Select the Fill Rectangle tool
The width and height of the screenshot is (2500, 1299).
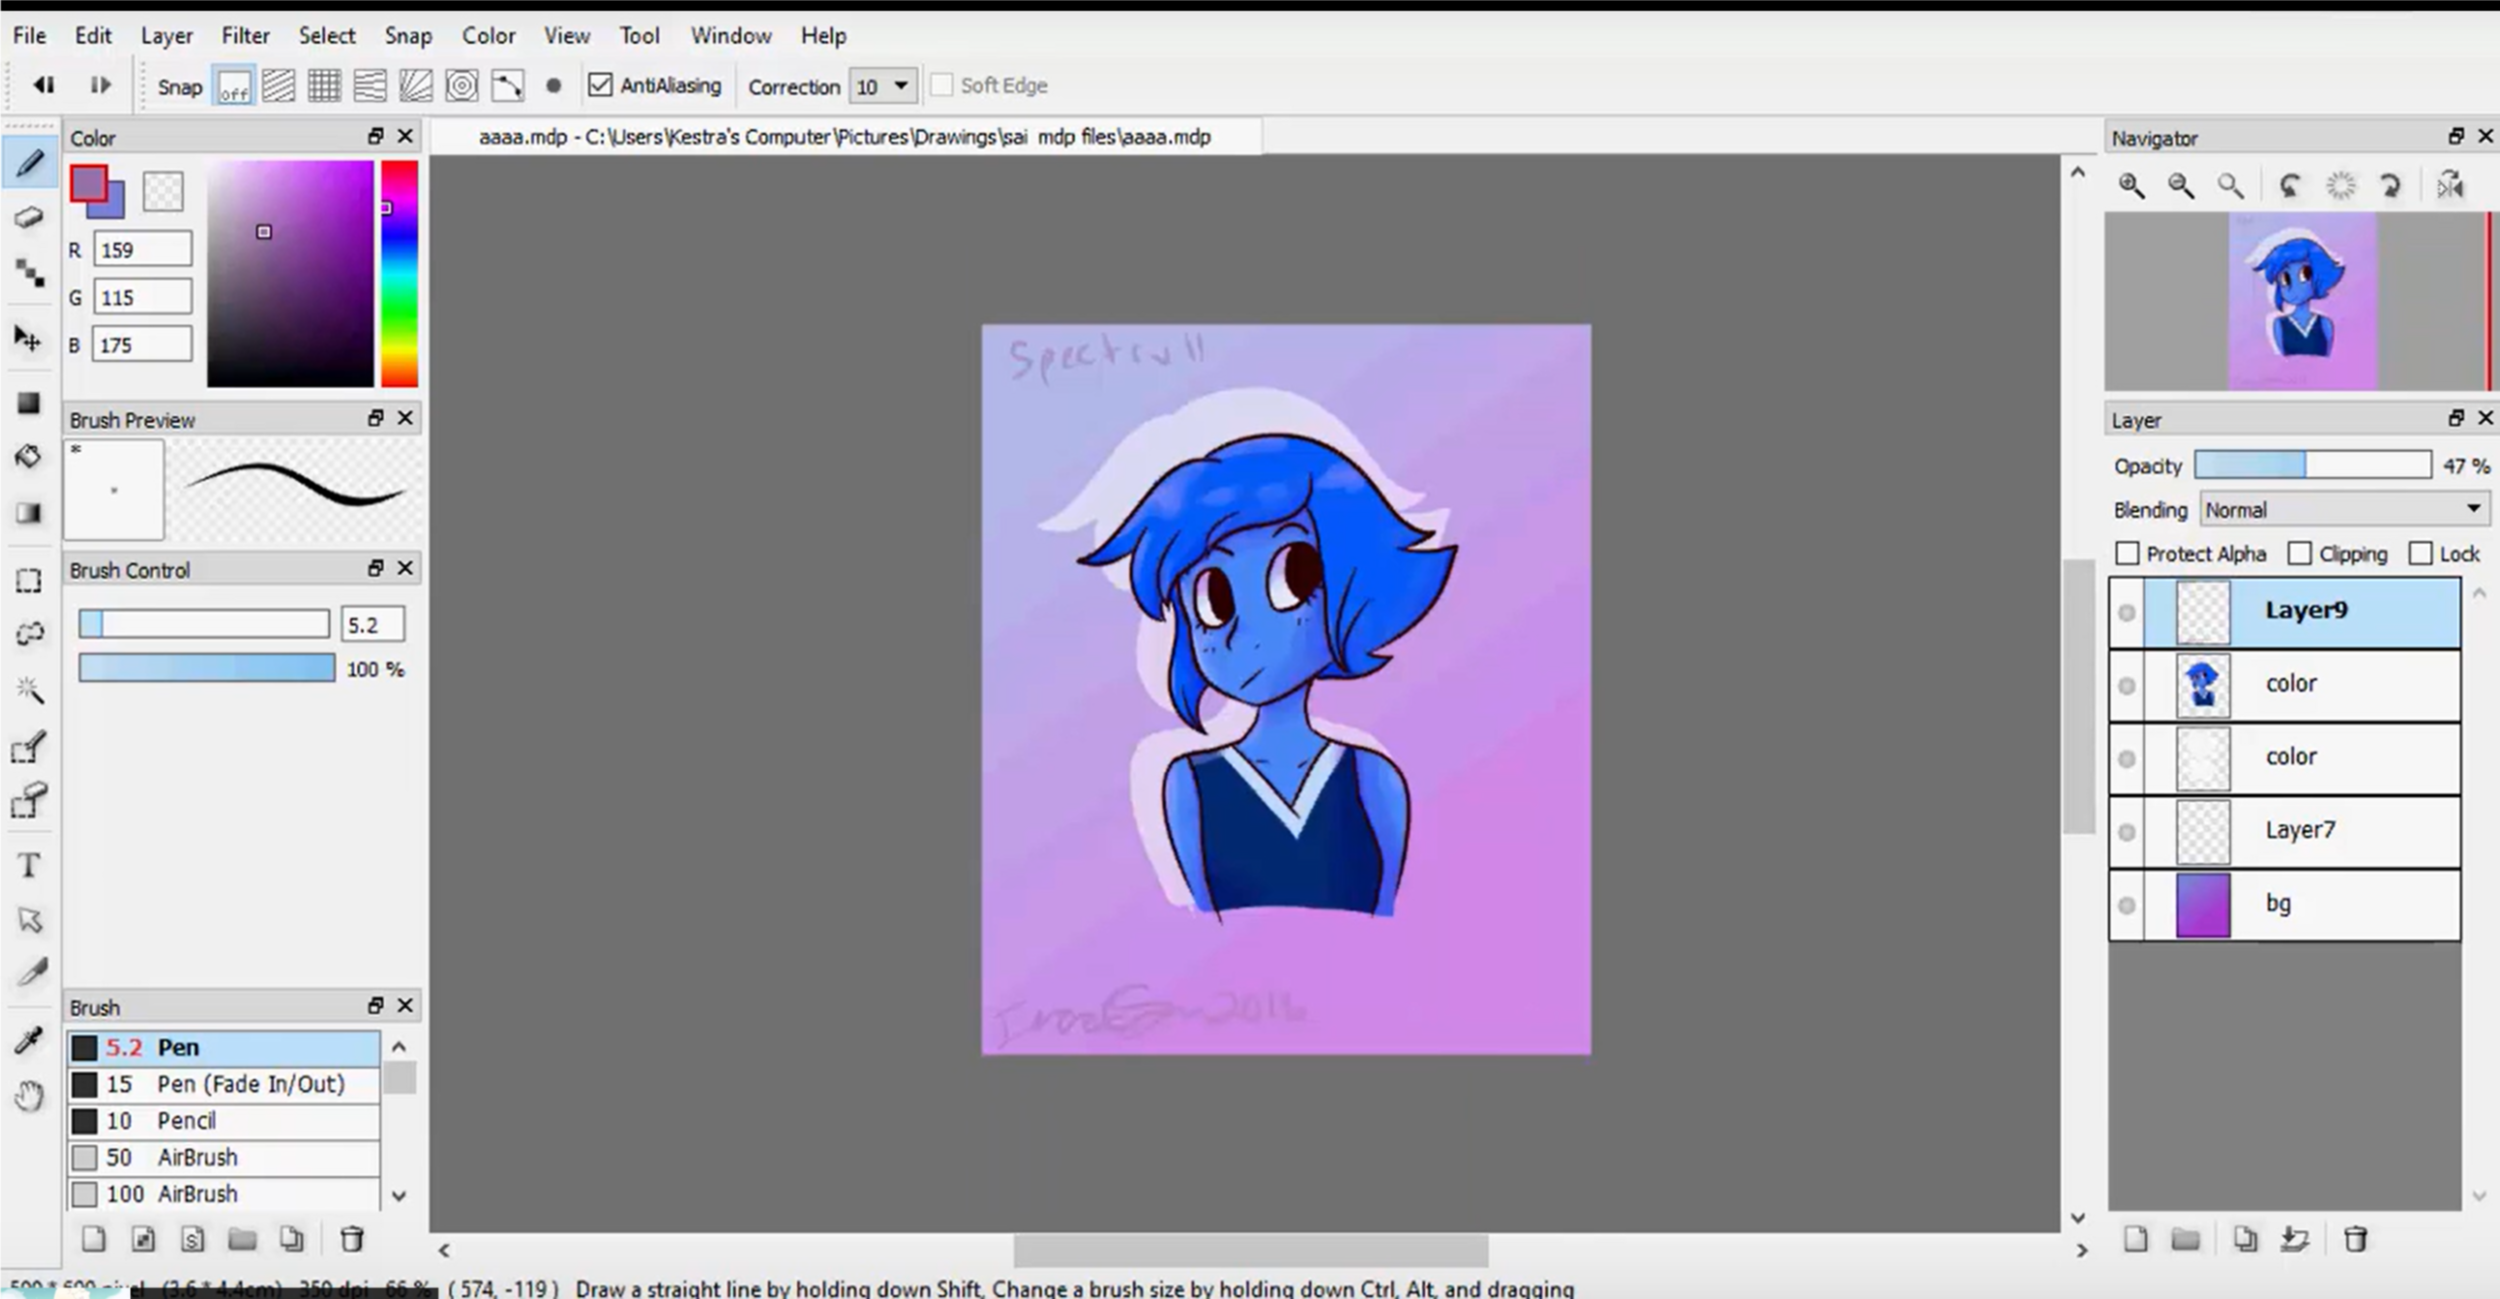30,403
